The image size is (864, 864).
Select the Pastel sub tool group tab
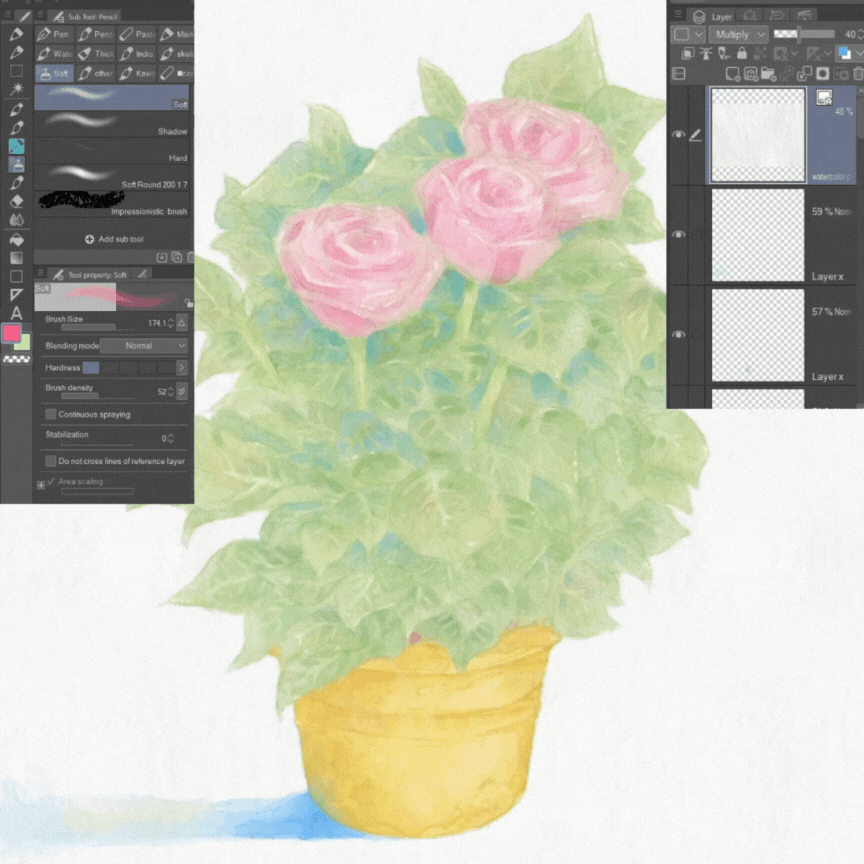coord(137,34)
